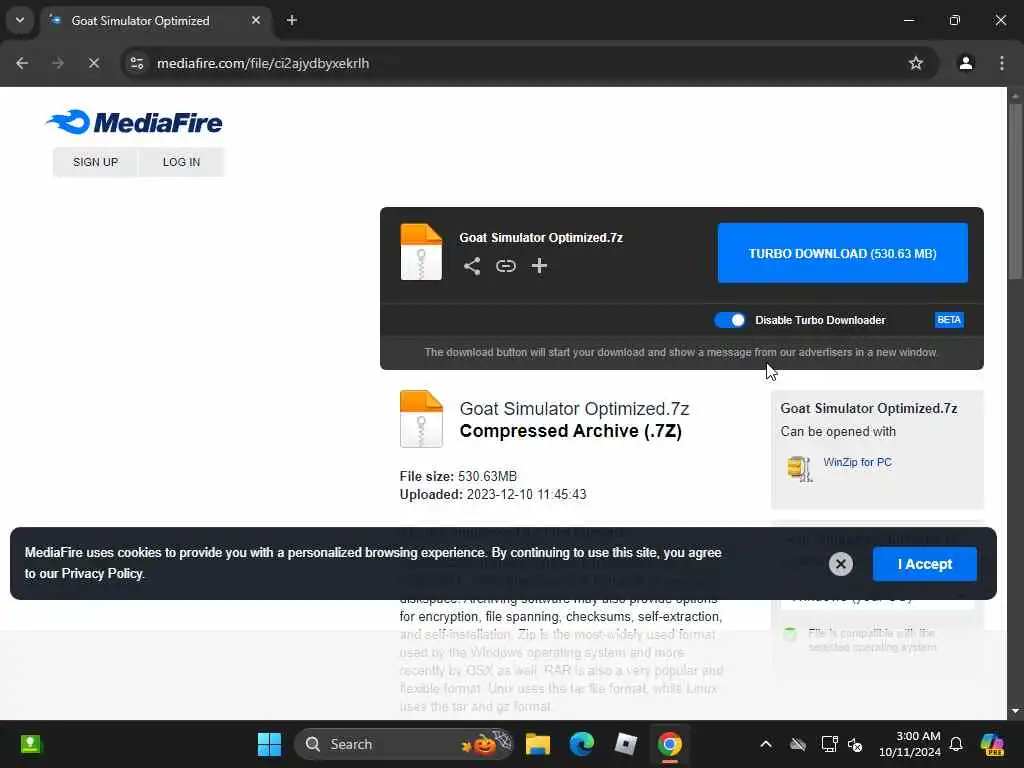Click the SIGN UP button
The width and height of the screenshot is (1024, 768).
(x=95, y=162)
